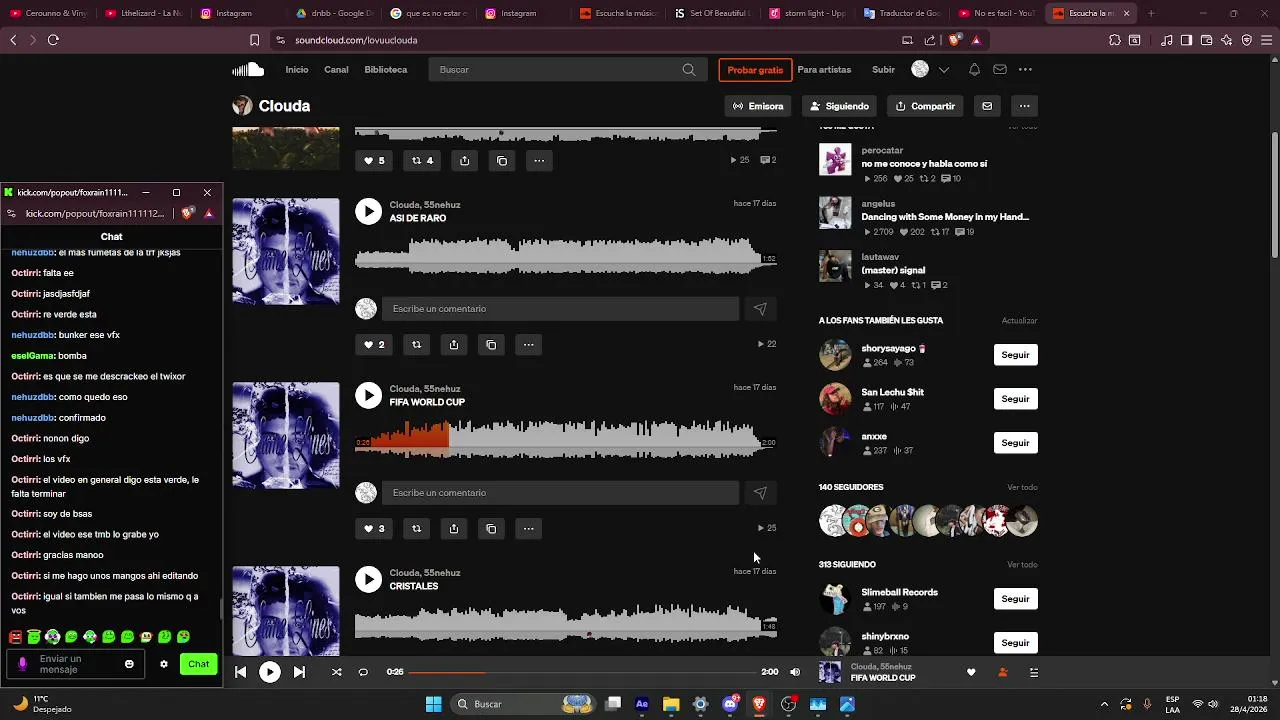Toggle the Siguiendo follow button for Clouda
The image size is (1280, 720).
pos(840,106)
